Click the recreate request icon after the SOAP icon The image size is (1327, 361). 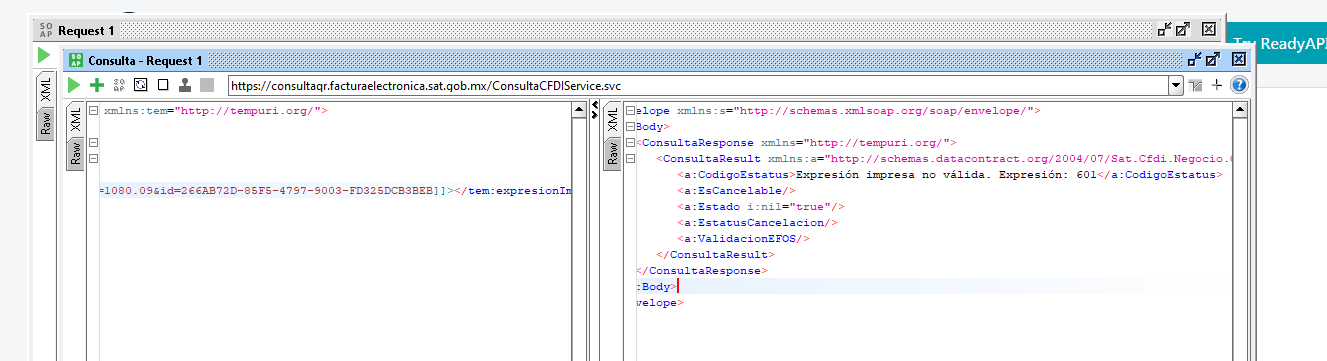141,86
